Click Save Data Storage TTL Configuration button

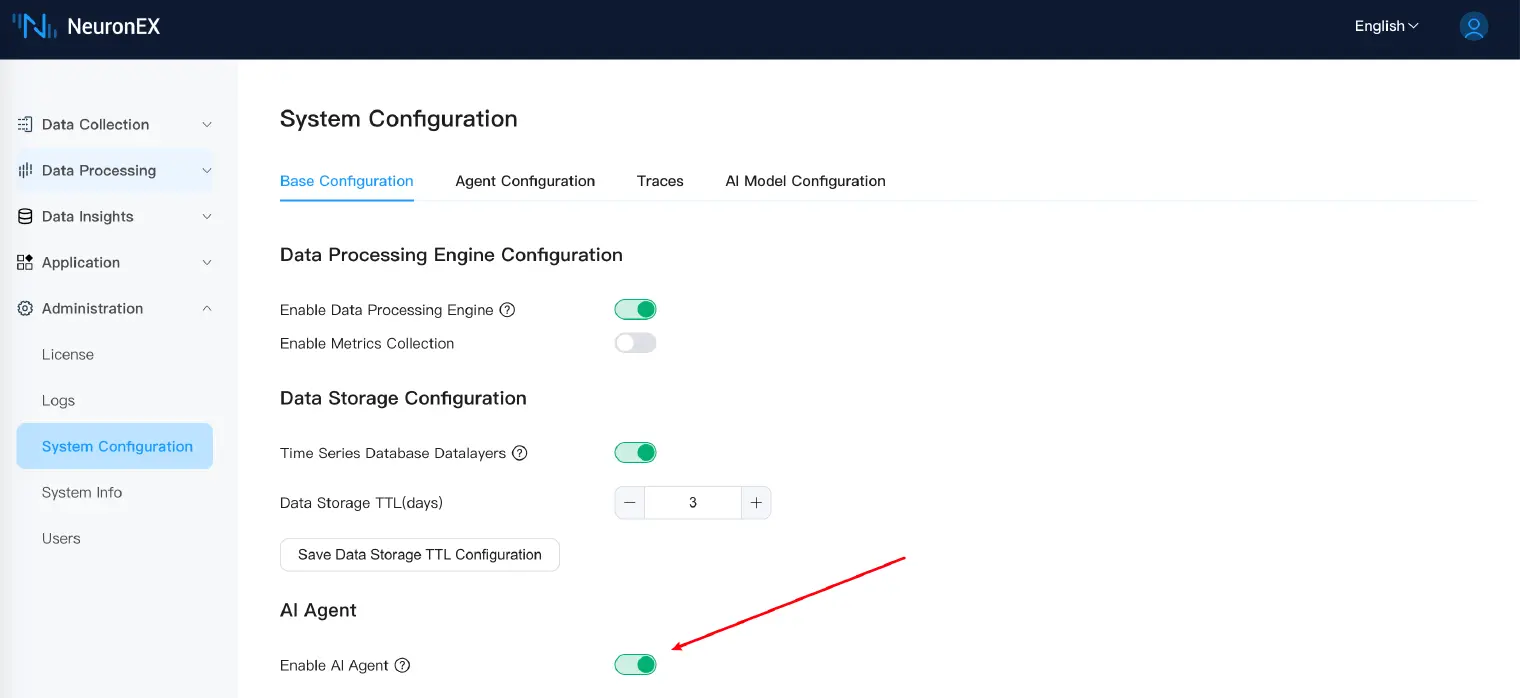[x=419, y=555]
